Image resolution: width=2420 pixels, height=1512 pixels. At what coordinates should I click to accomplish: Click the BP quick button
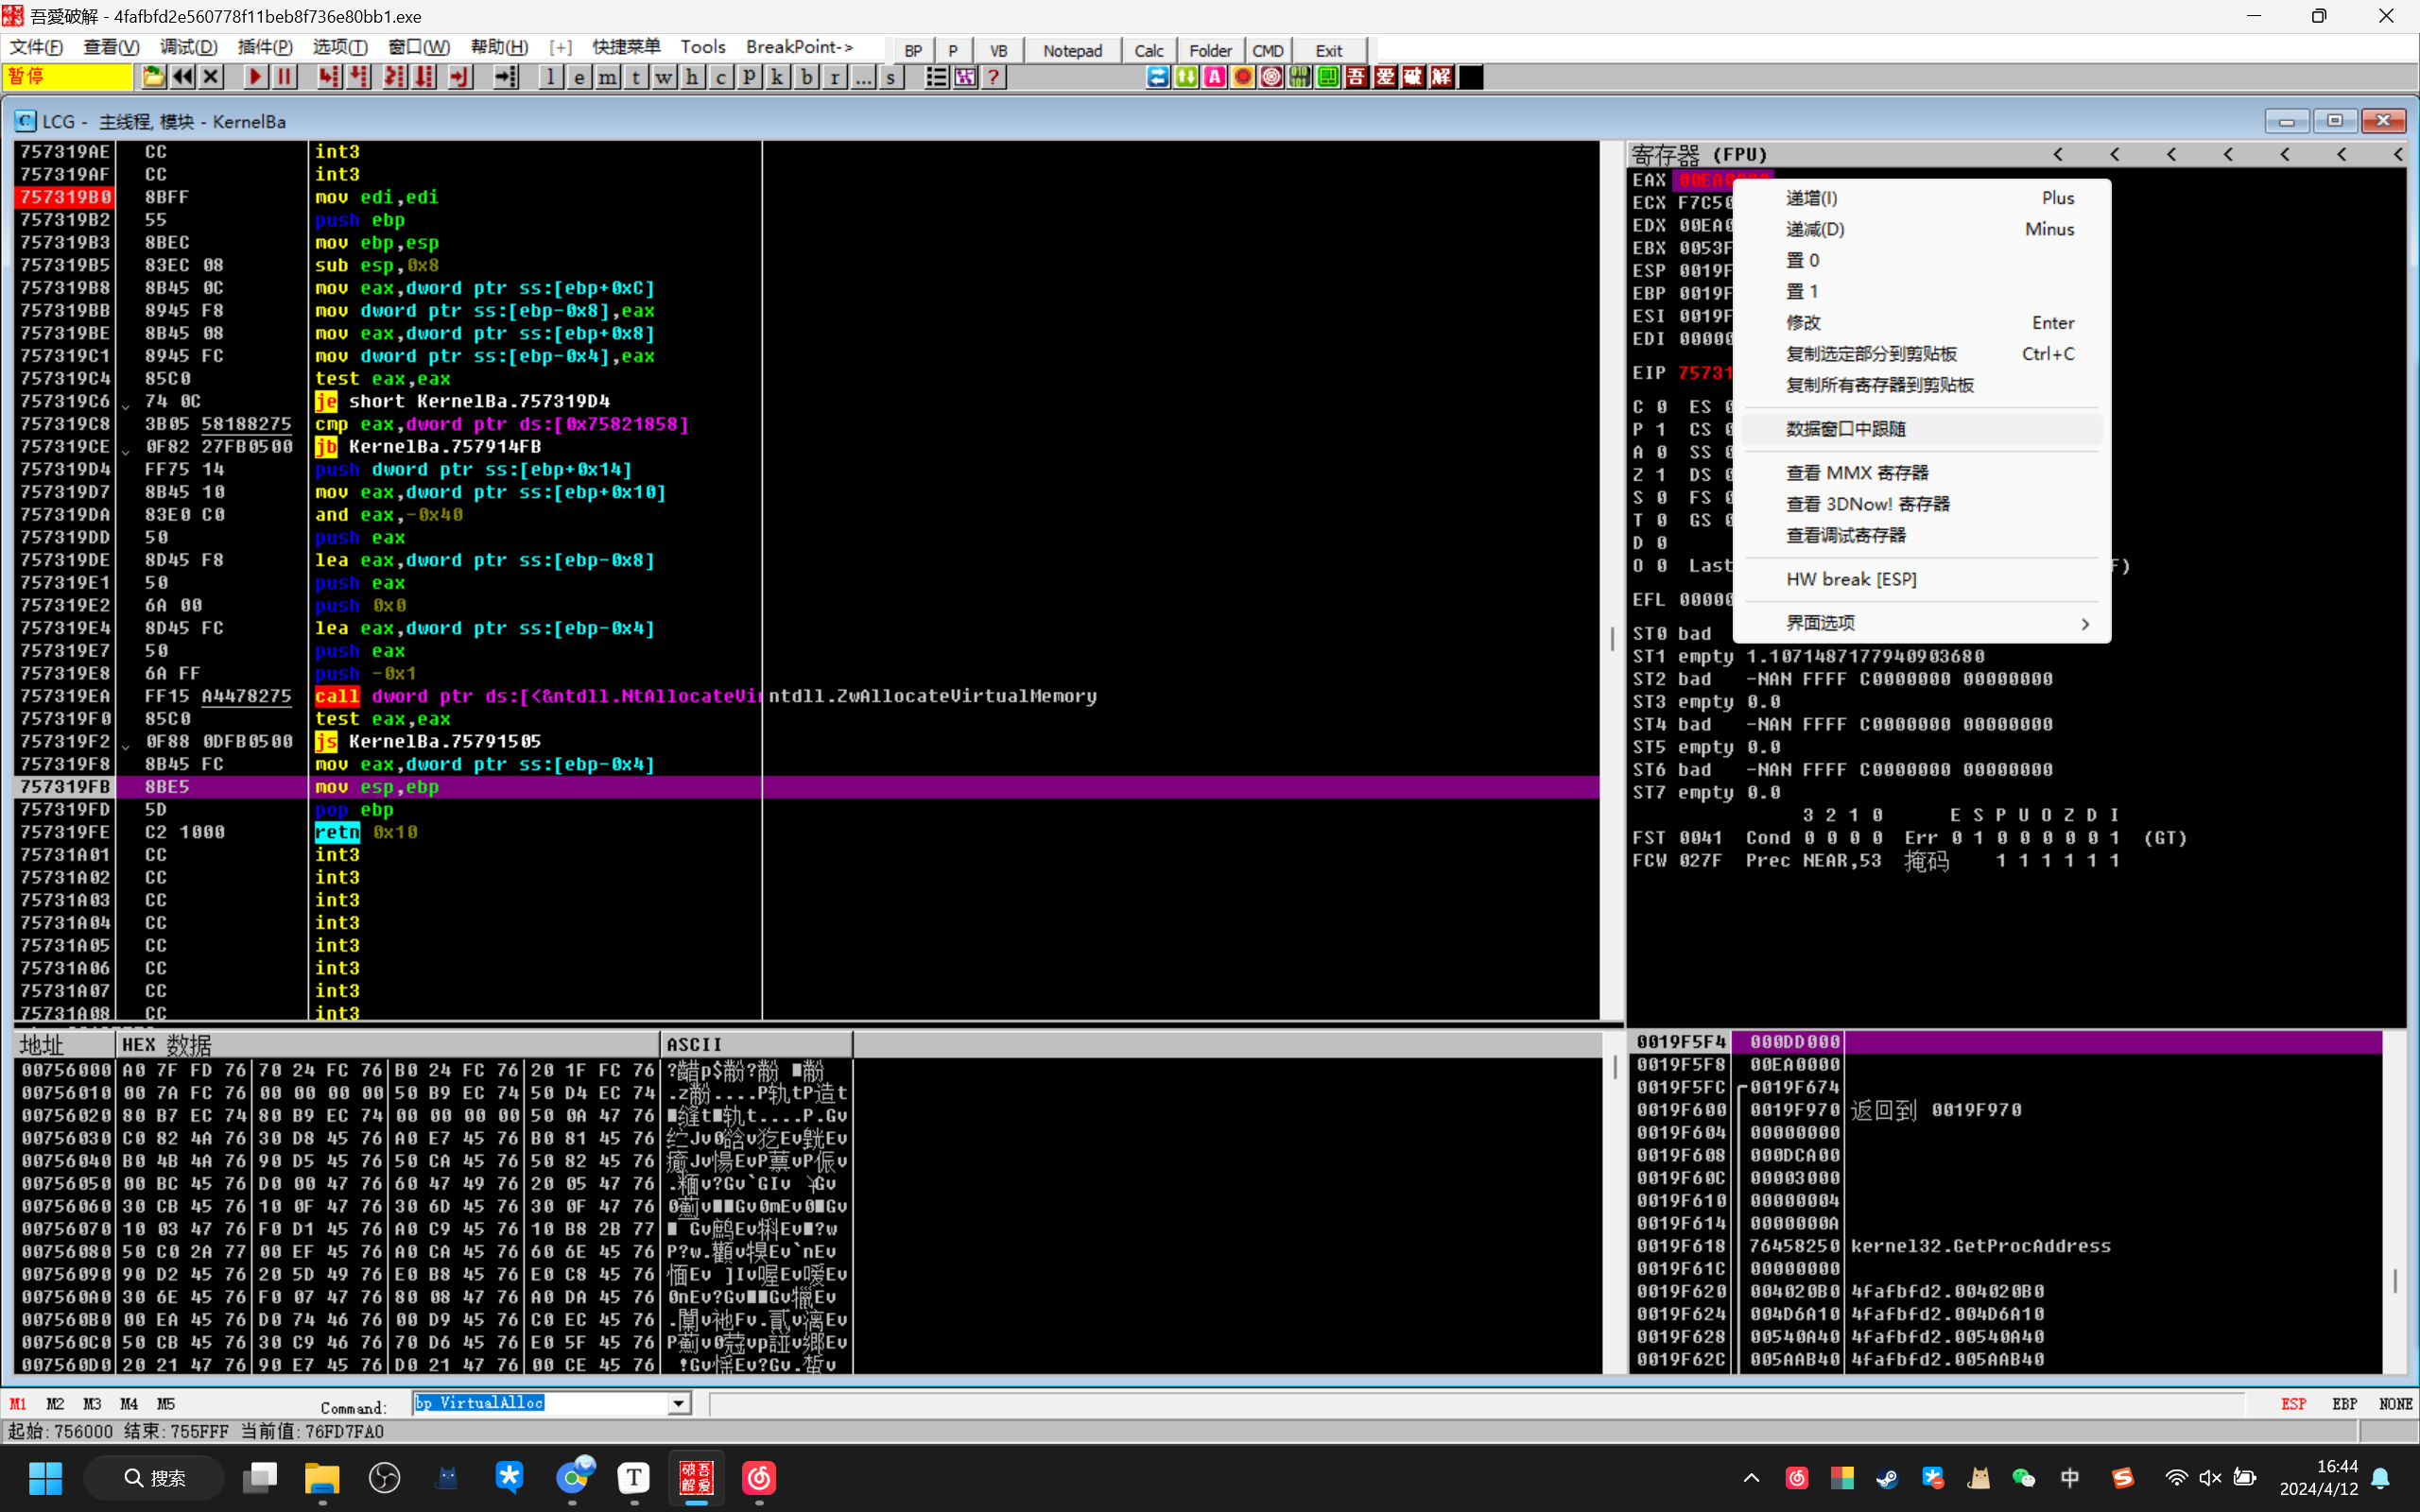click(913, 51)
